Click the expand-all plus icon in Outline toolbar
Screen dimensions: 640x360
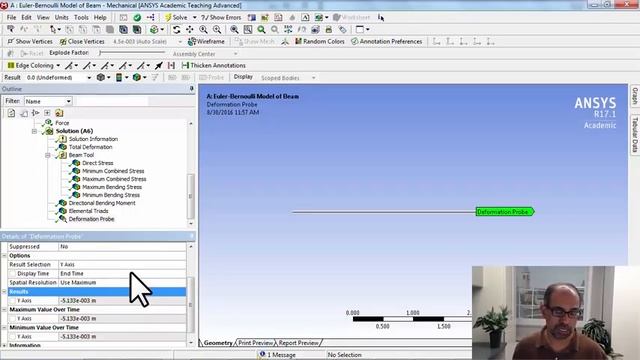point(47,113)
